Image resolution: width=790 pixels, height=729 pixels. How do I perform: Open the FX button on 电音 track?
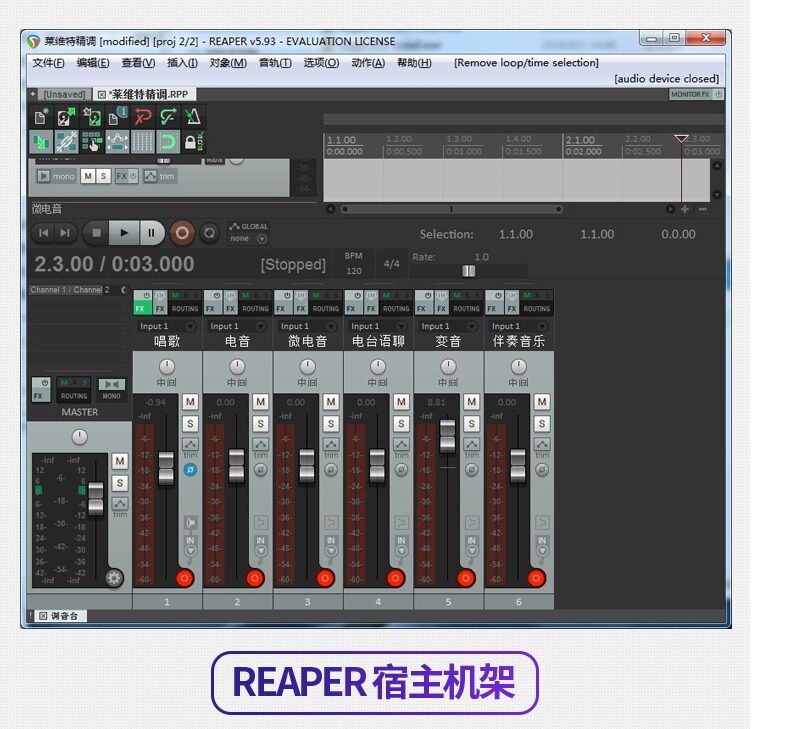tap(210, 308)
